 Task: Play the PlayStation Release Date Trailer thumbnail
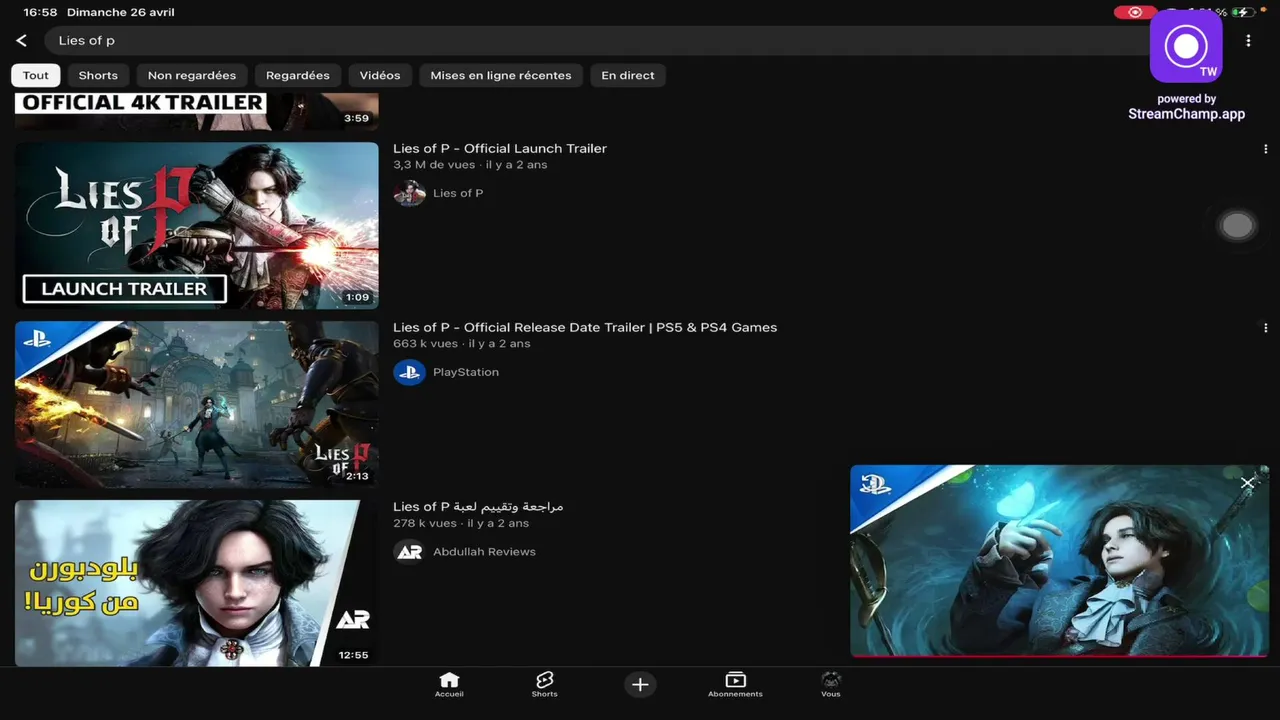[x=197, y=404]
